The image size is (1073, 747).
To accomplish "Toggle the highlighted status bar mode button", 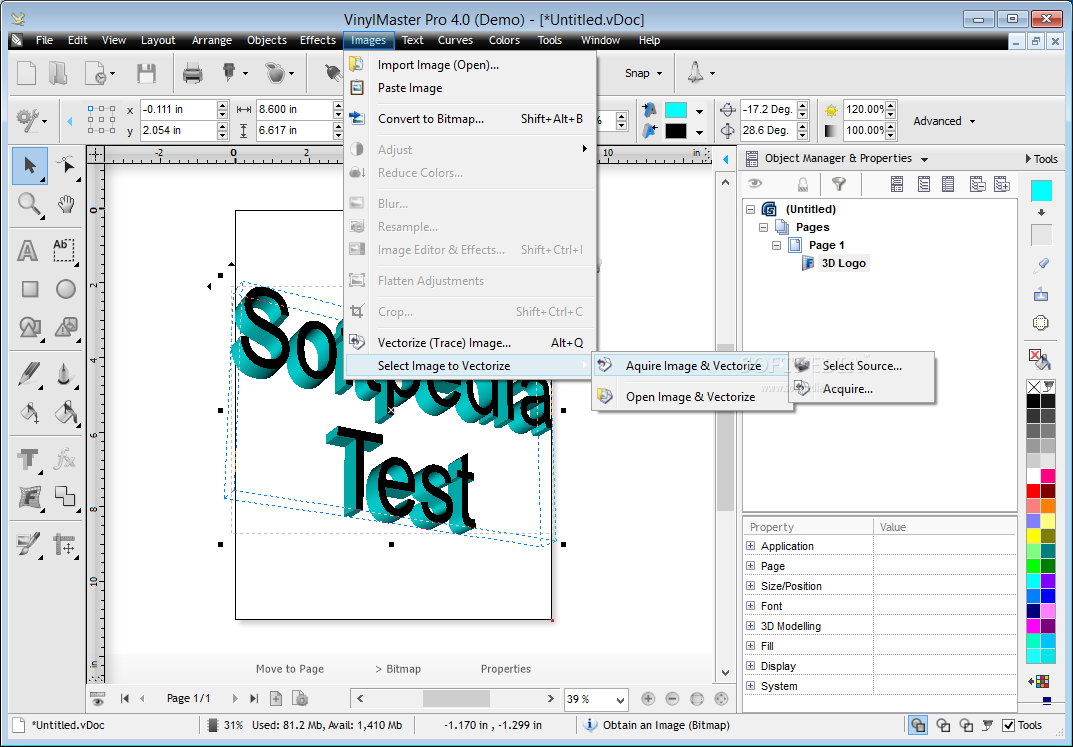I will (x=918, y=725).
